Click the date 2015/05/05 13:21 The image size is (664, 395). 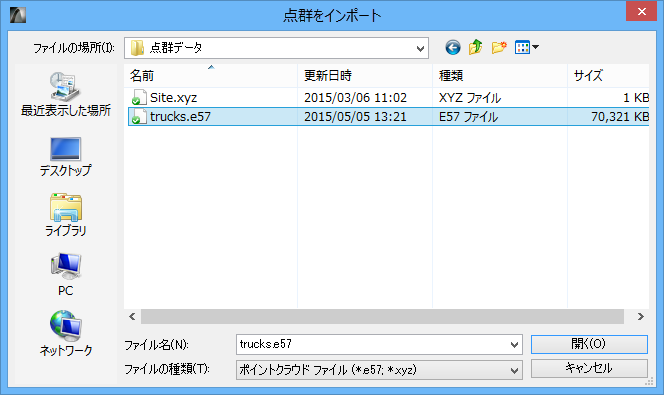click(355, 116)
